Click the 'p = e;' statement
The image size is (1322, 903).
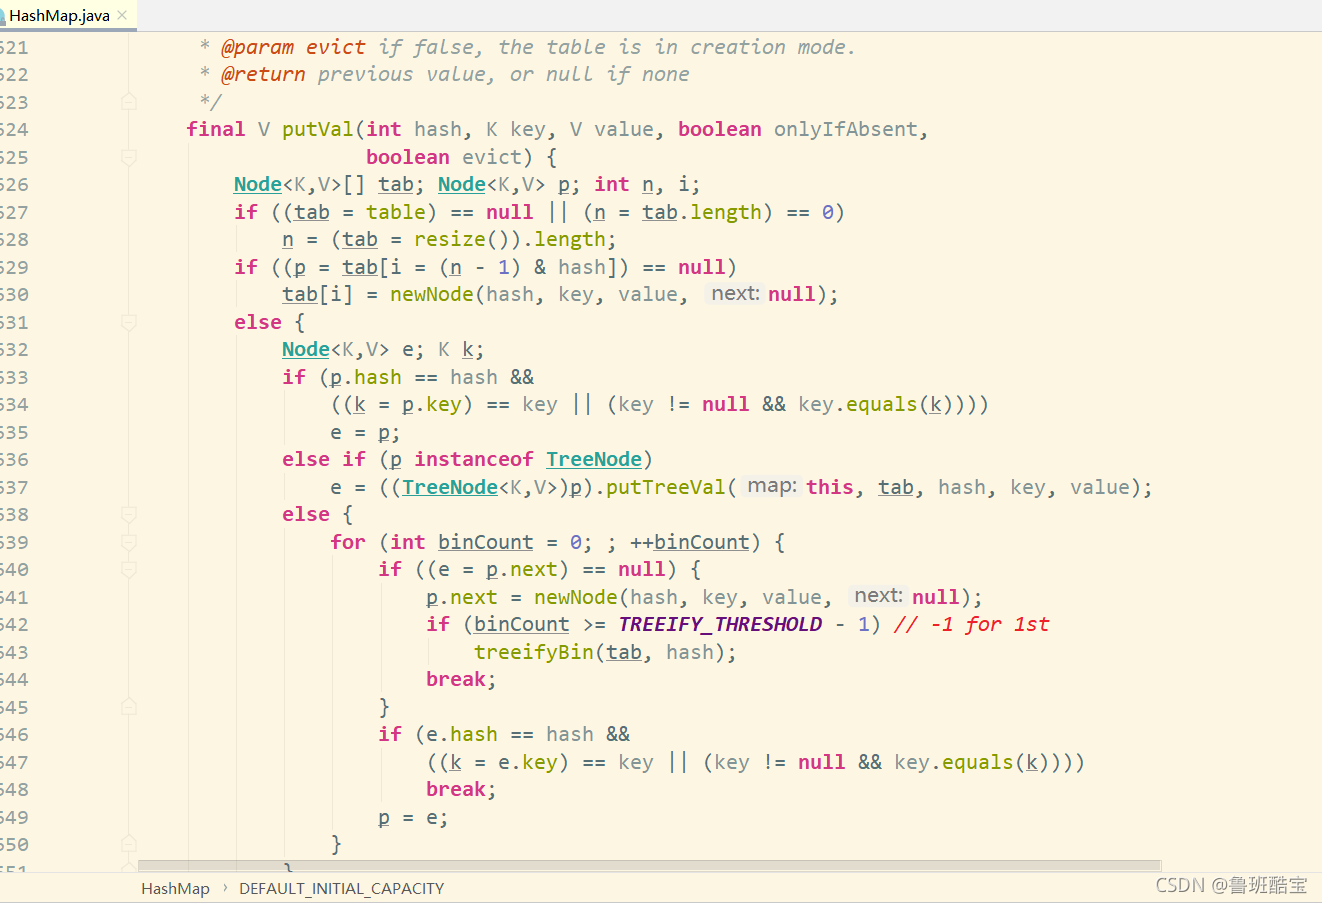pyautogui.click(x=413, y=817)
